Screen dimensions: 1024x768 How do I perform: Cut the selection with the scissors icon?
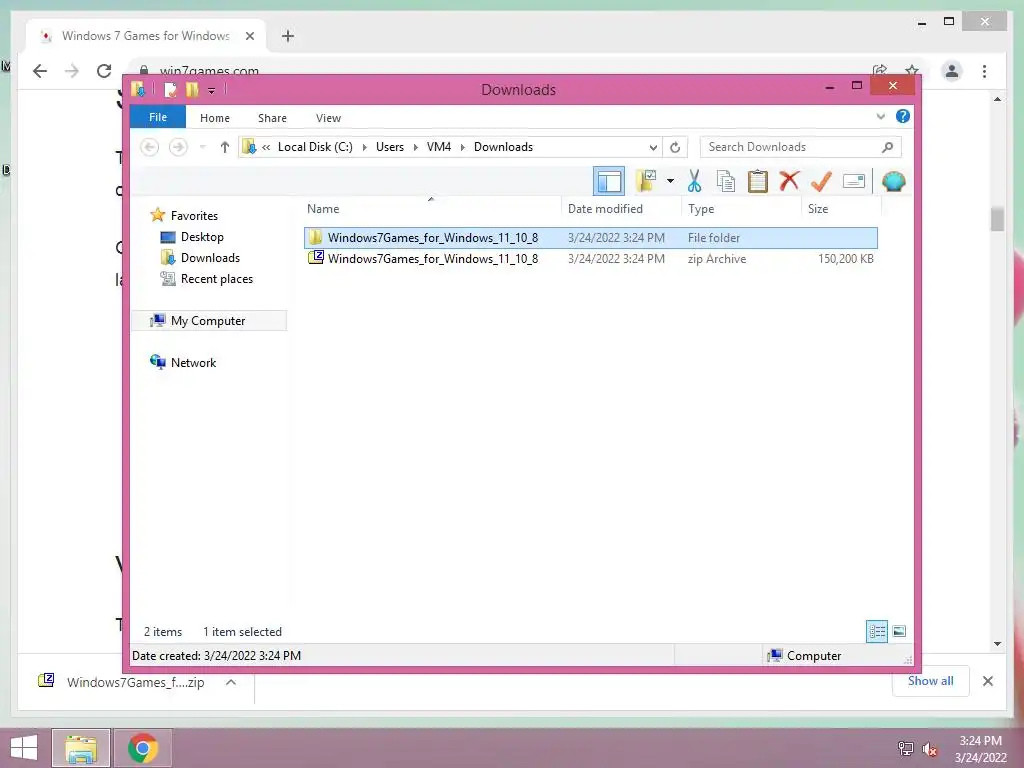[694, 182]
